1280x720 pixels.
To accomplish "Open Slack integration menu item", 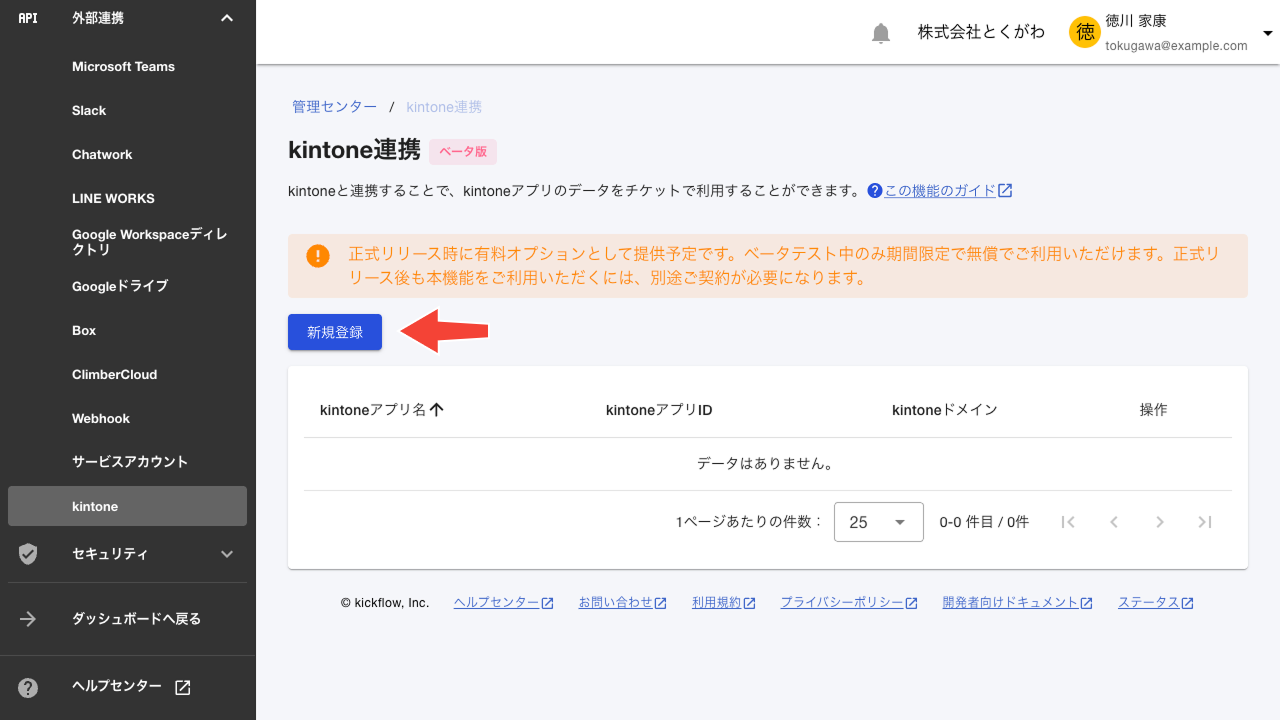I will click(127, 111).
